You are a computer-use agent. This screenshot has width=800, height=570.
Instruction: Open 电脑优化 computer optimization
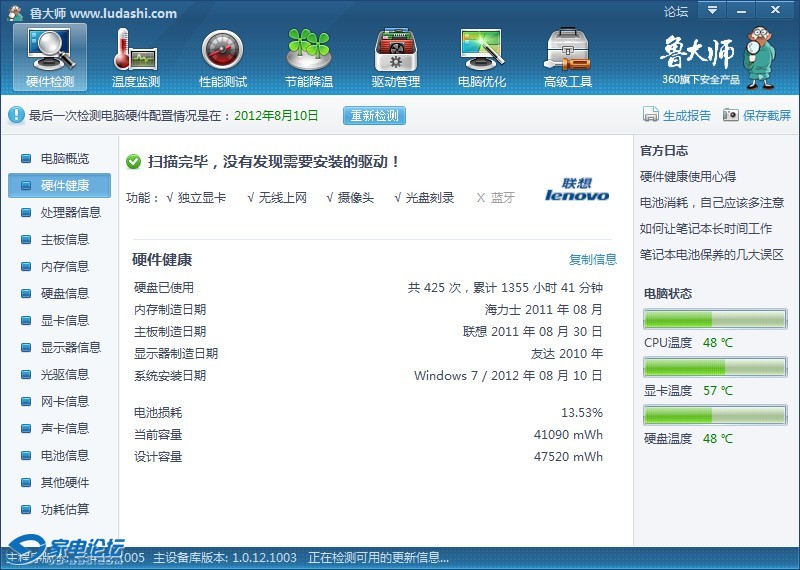[x=482, y=57]
